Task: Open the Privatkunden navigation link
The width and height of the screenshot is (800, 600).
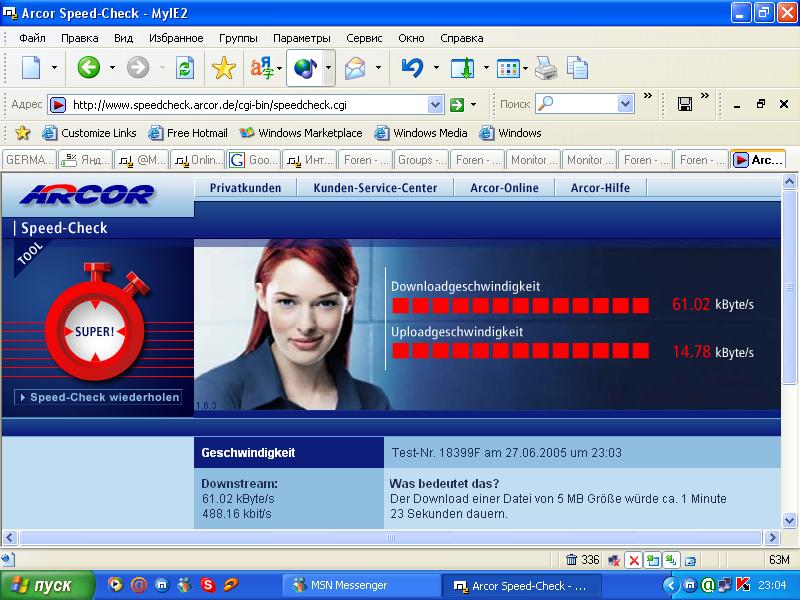Action: (245, 188)
